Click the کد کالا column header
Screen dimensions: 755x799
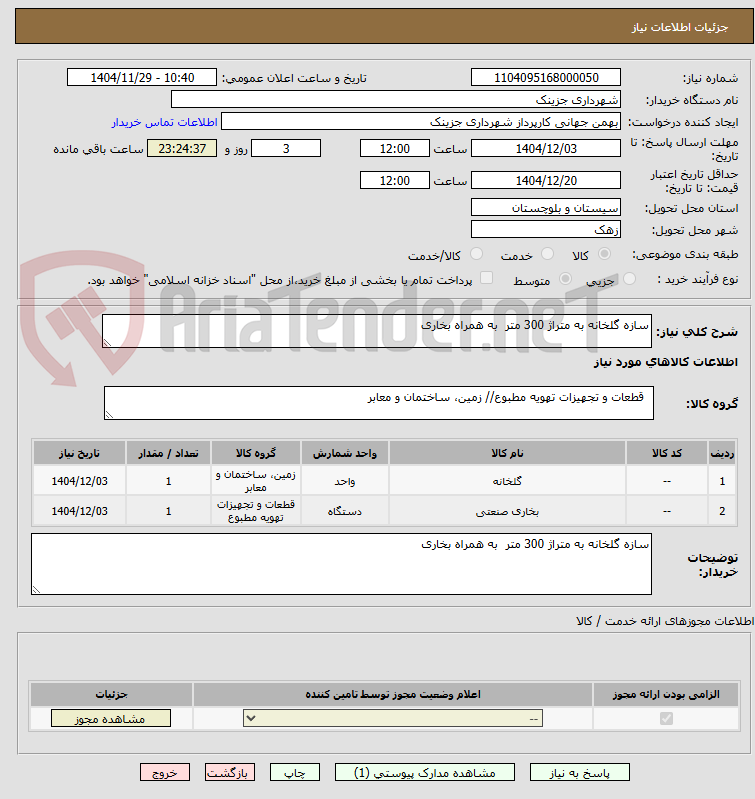pyautogui.click(x=667, y=453)
